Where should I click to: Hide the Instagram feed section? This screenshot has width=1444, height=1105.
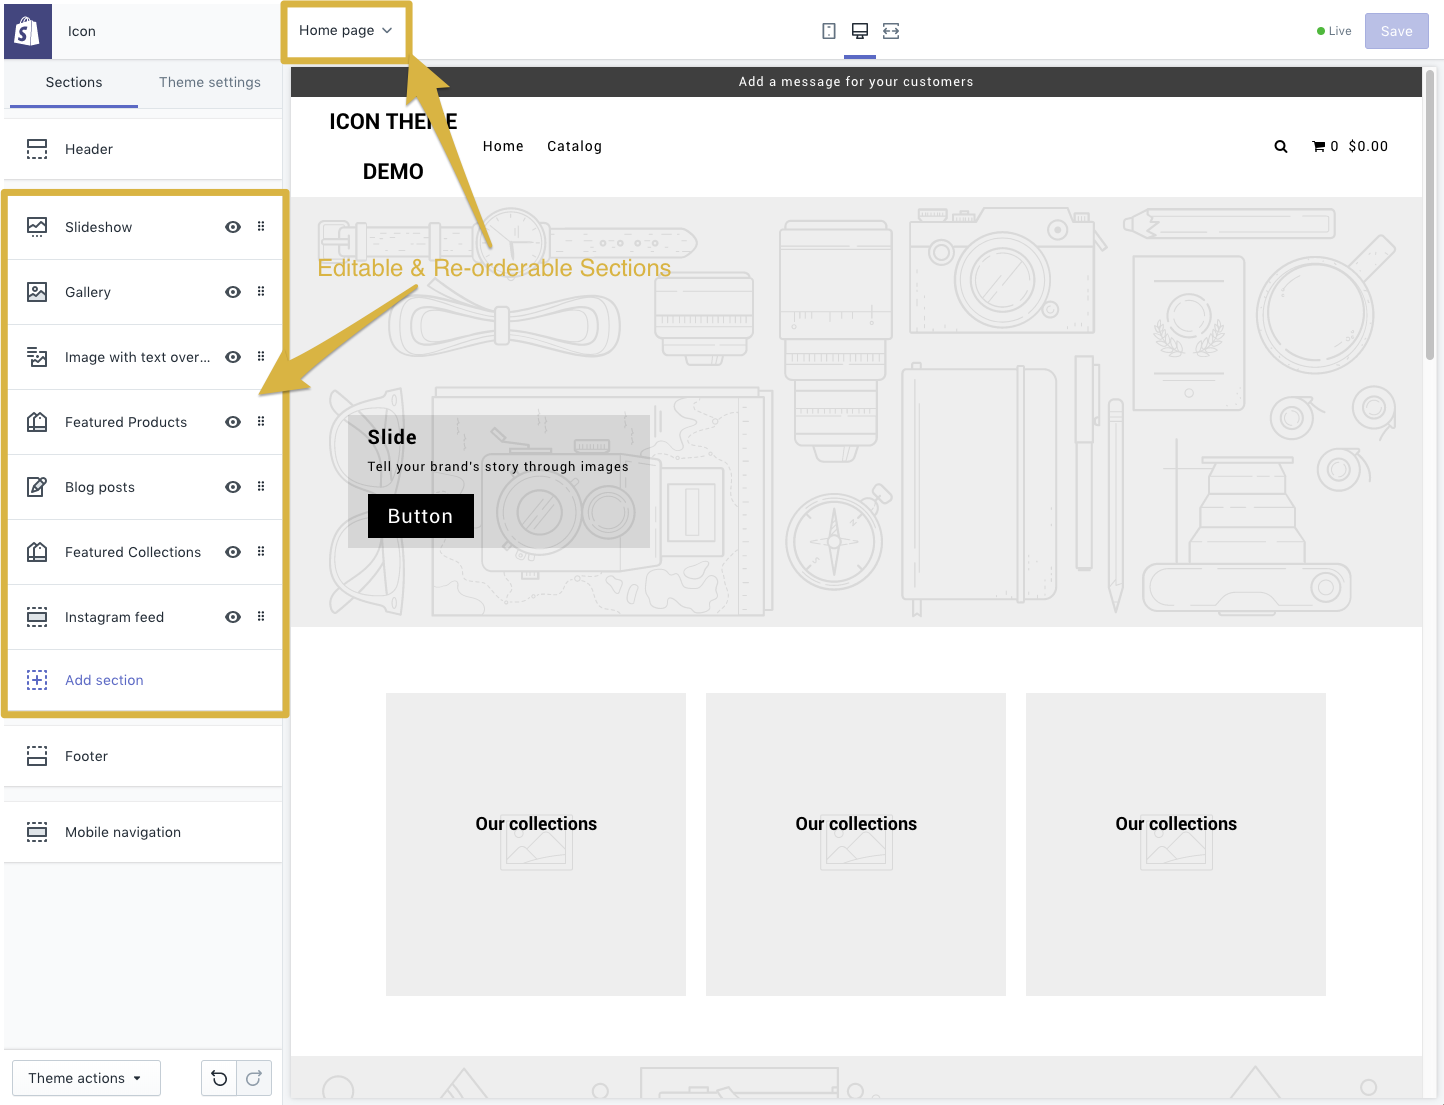pos(233,617)
